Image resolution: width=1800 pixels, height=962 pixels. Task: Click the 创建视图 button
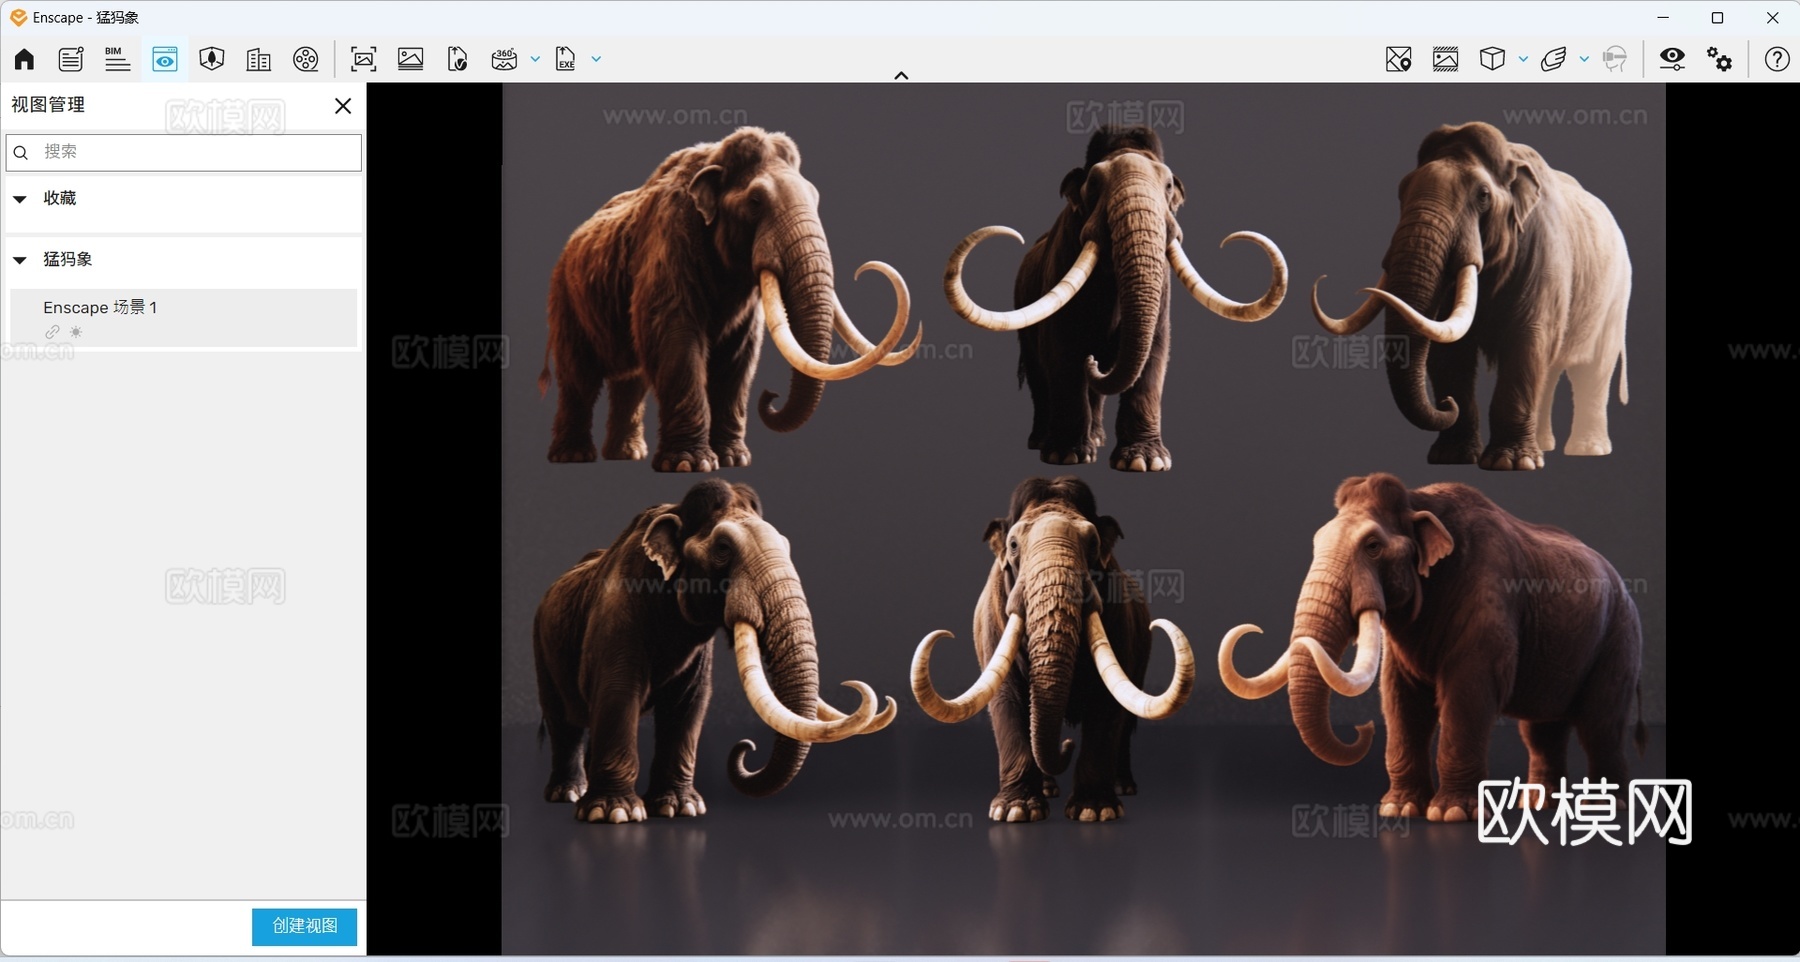click(x=304, y=926)
